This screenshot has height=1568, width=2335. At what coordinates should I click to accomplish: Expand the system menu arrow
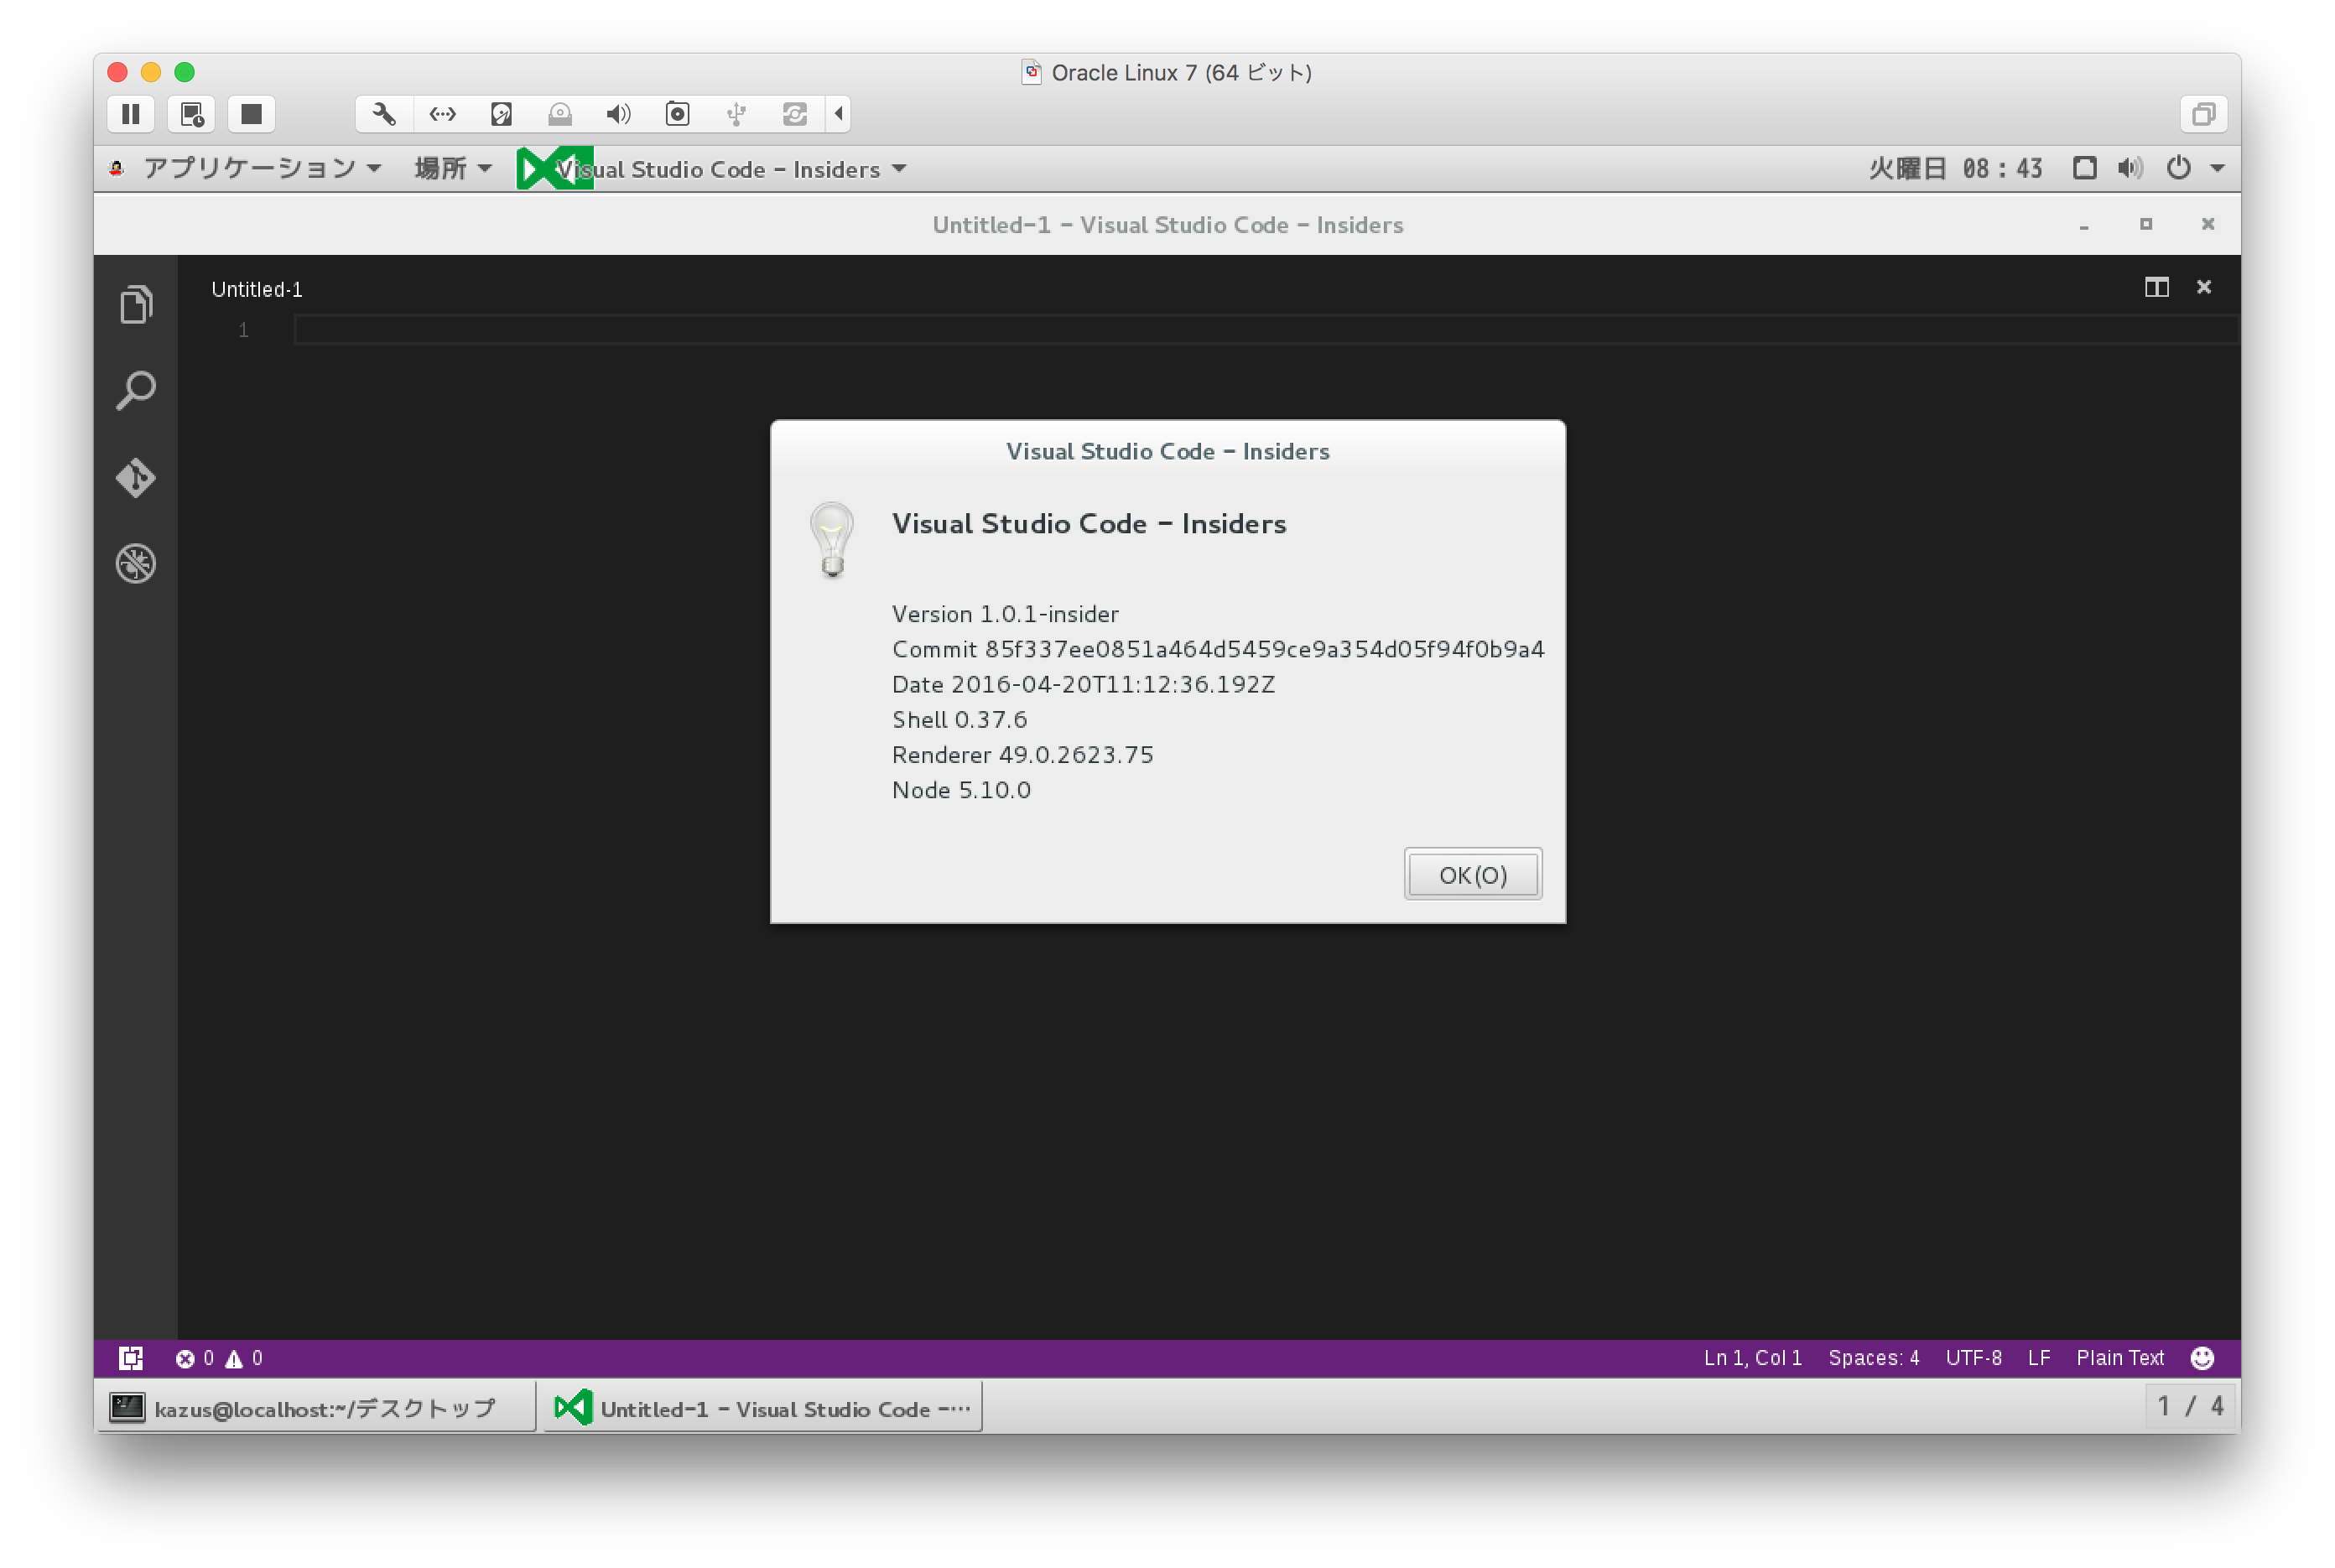pyautogui.click(x=2217, y=168)
